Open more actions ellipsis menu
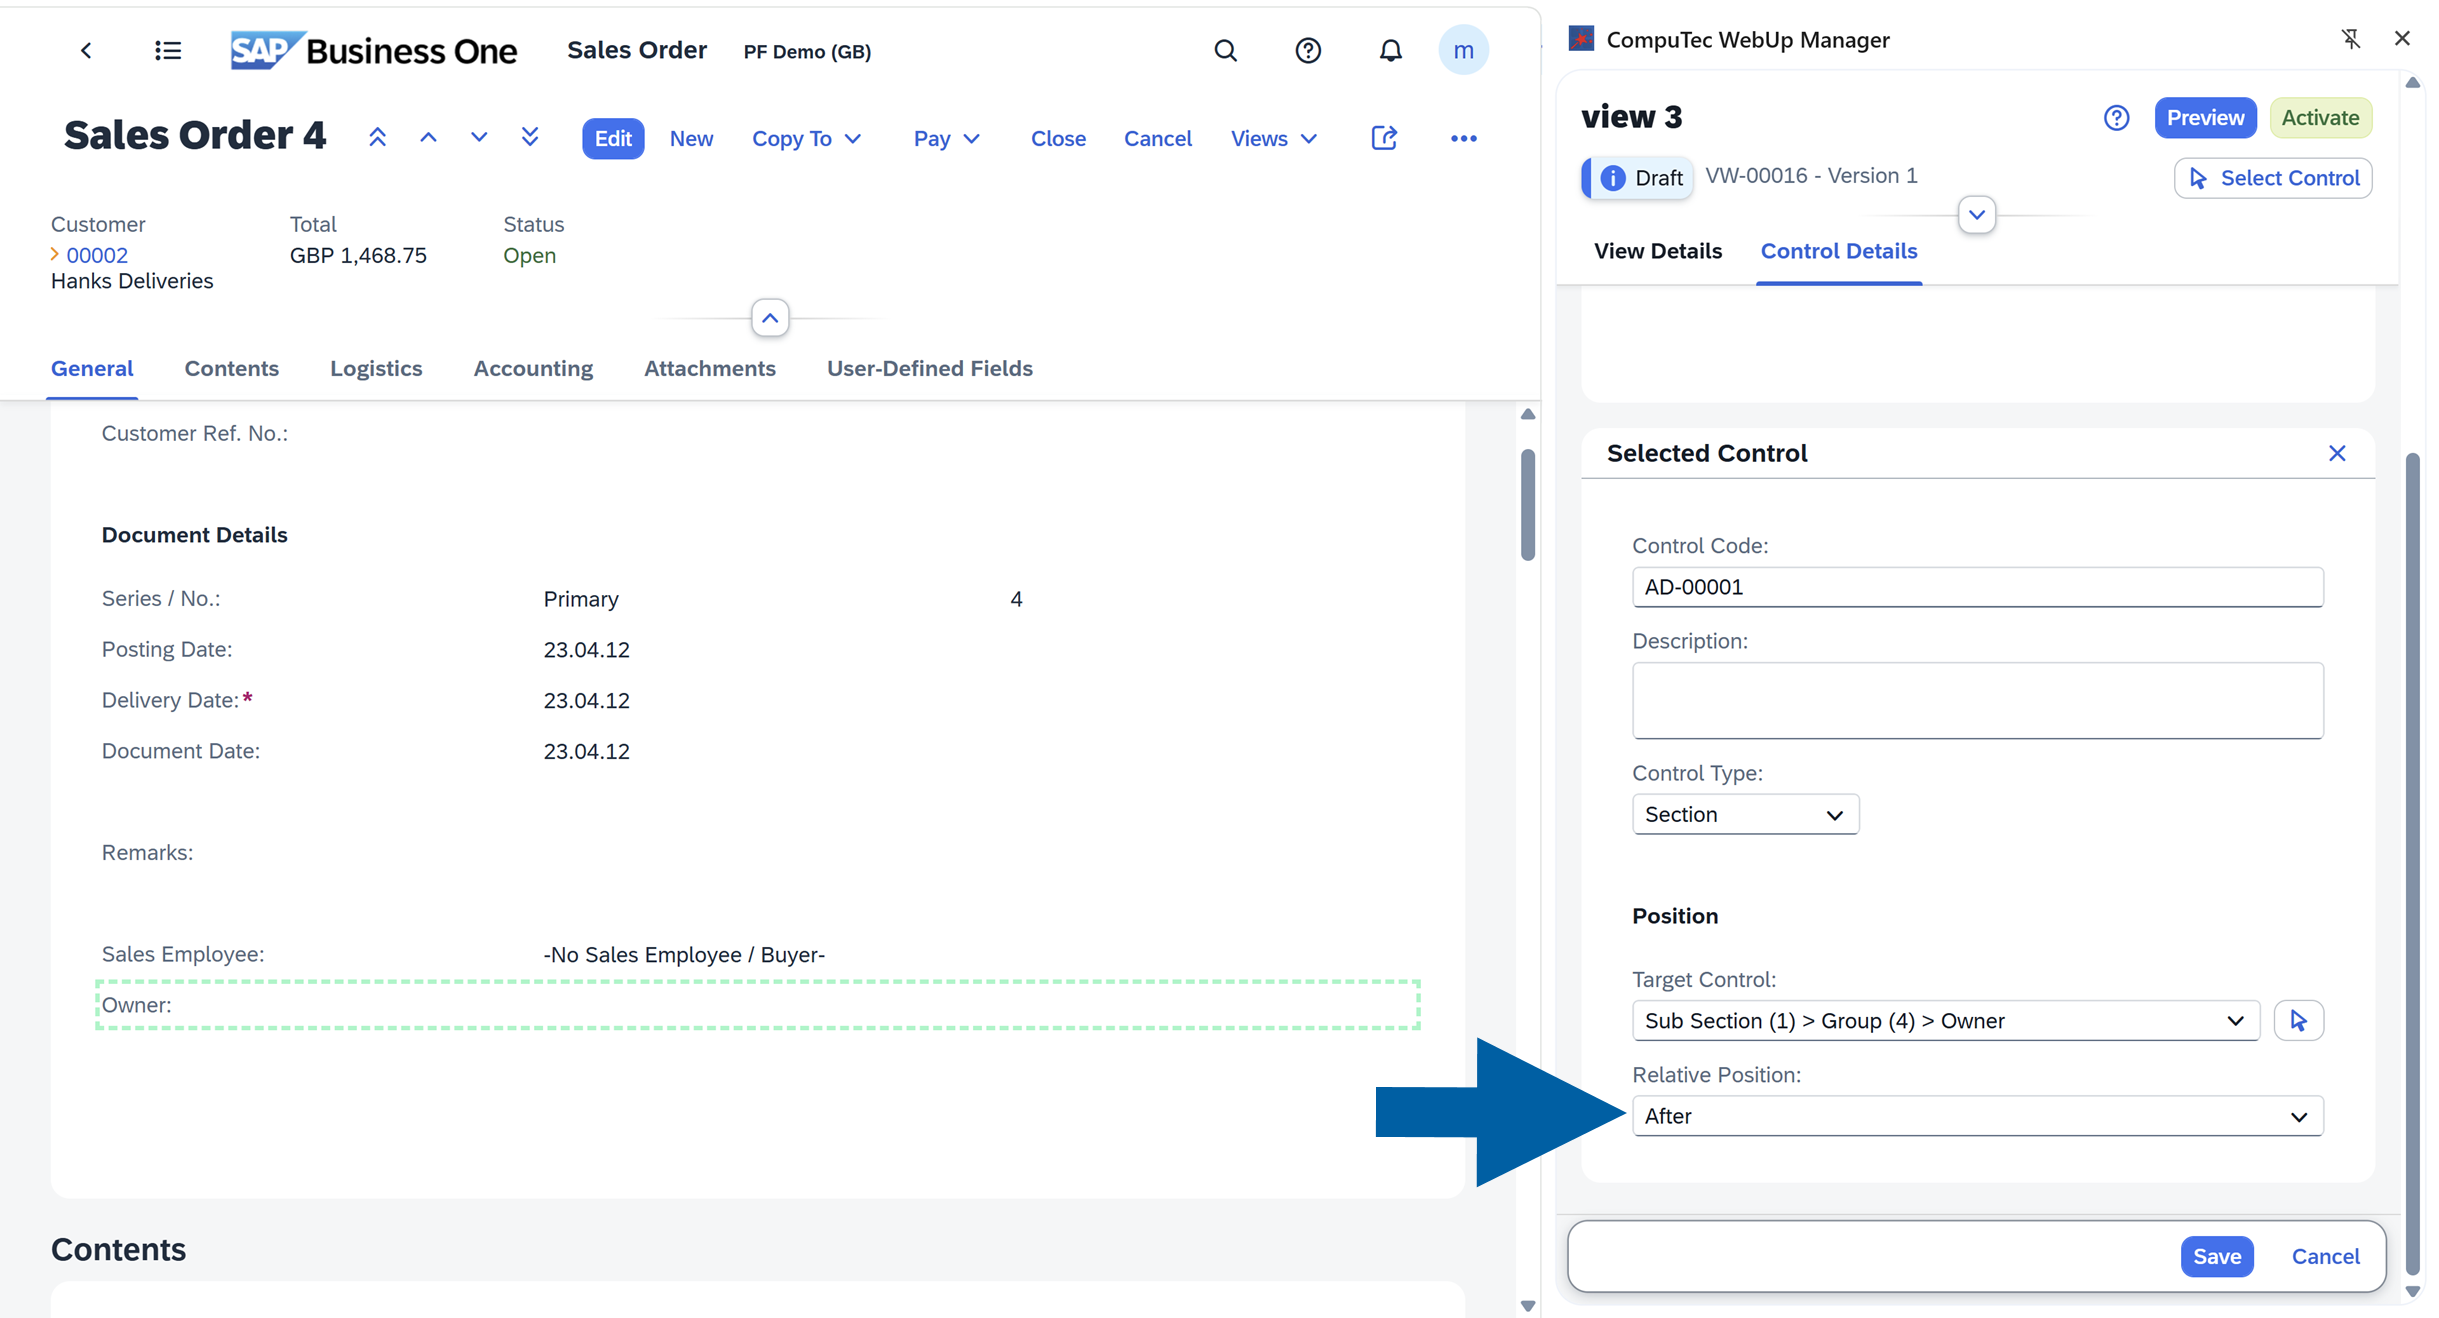 (1464, 139)
